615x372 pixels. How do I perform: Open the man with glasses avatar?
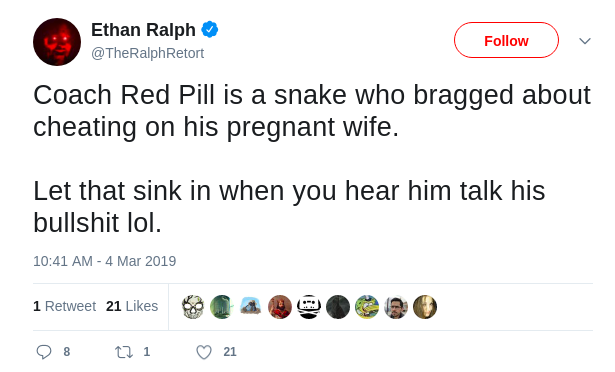click(x=396, y=306)
